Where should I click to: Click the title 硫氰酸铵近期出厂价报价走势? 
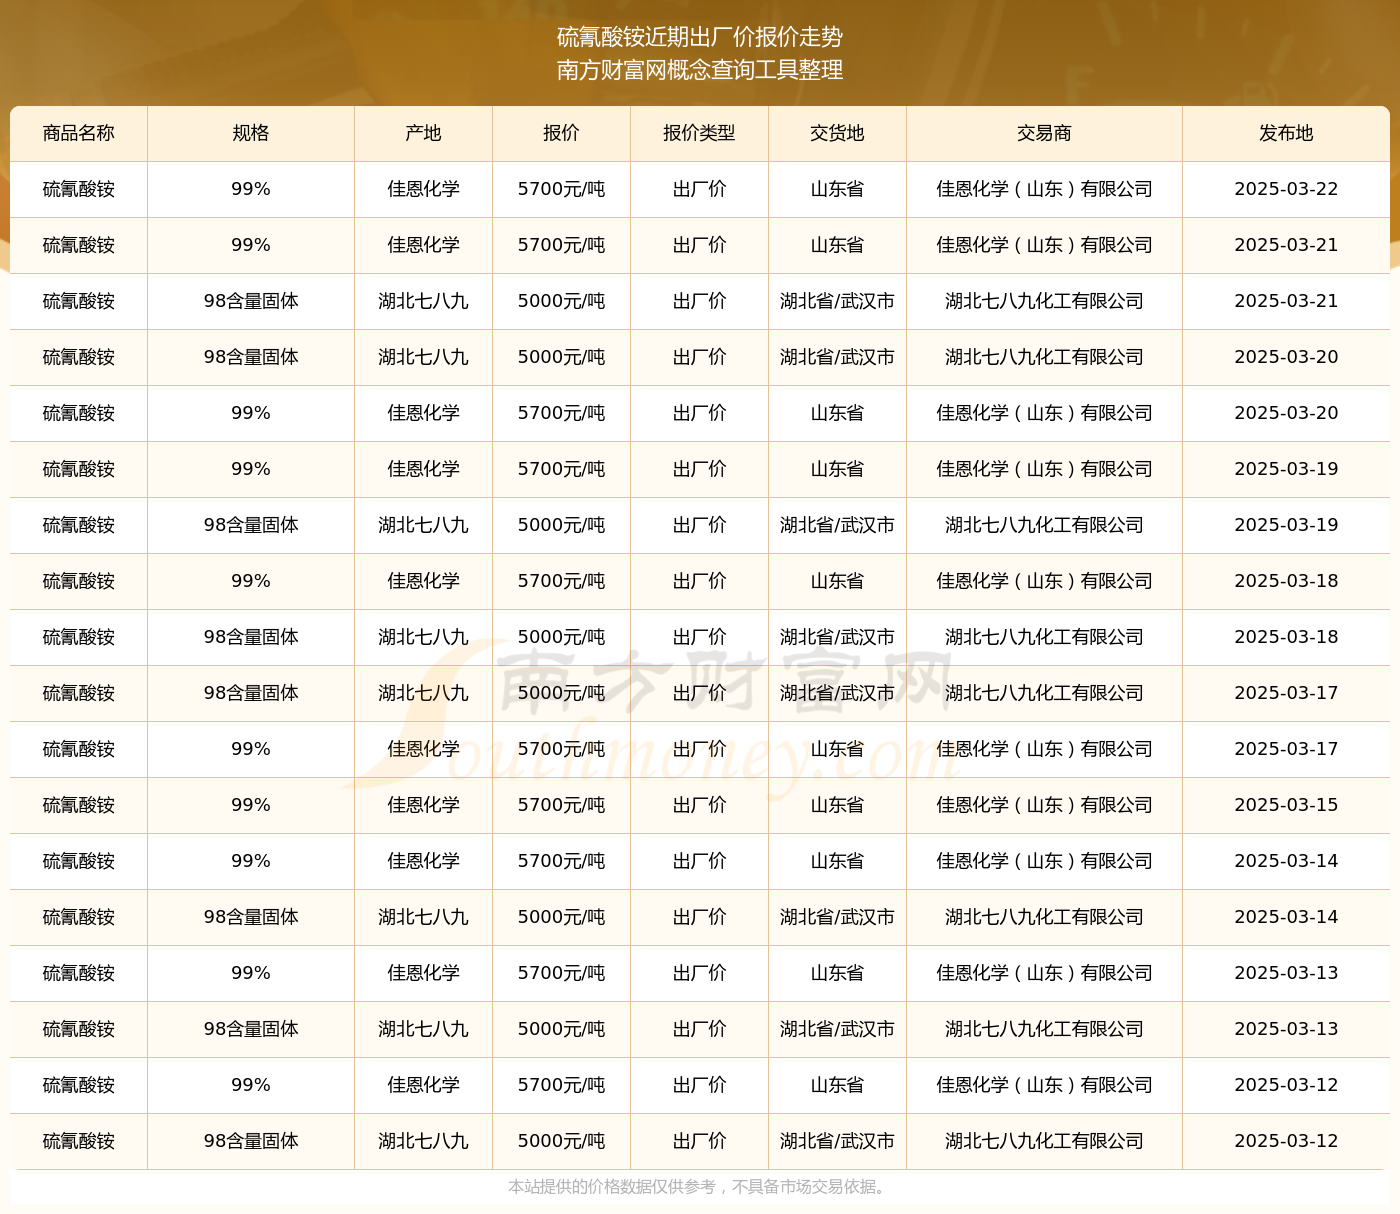[700, 37]
